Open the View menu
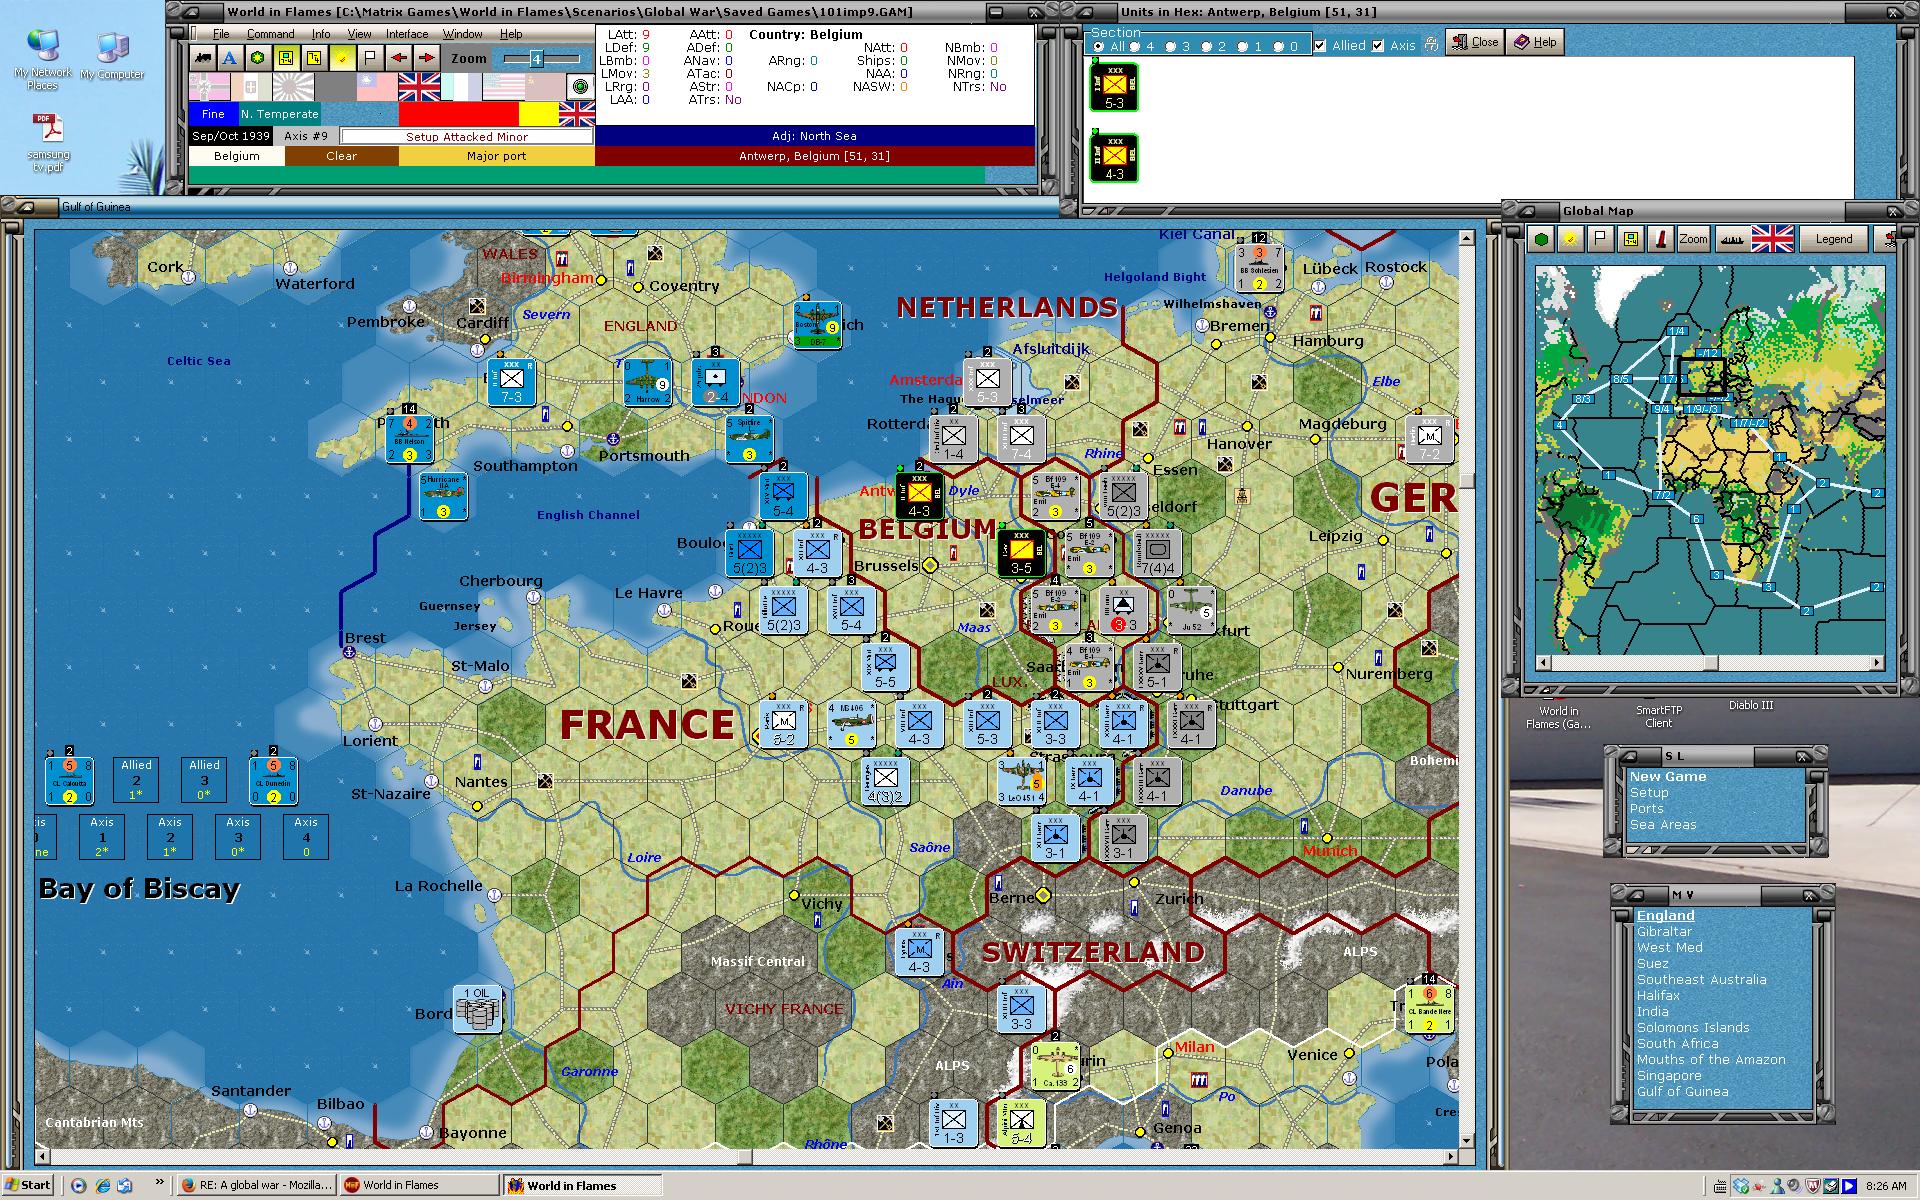The width and height of the screenshot is (1920, 1200). 359,34
